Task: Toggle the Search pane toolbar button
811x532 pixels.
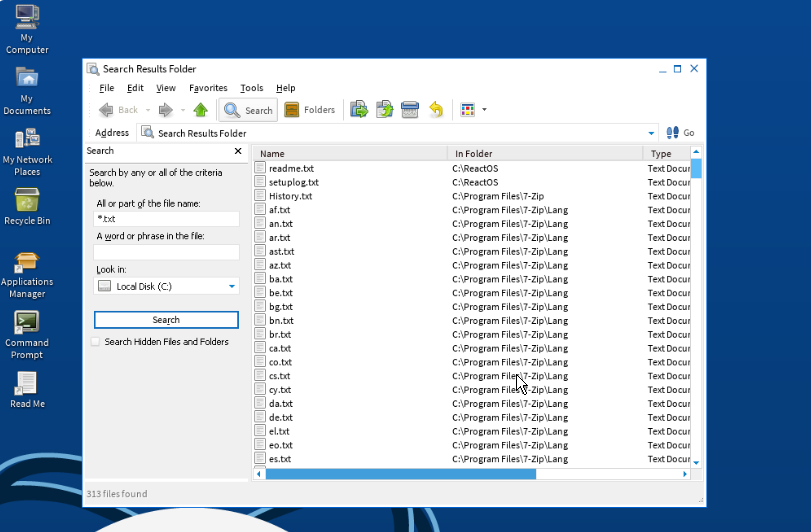Action: (248, 110)
